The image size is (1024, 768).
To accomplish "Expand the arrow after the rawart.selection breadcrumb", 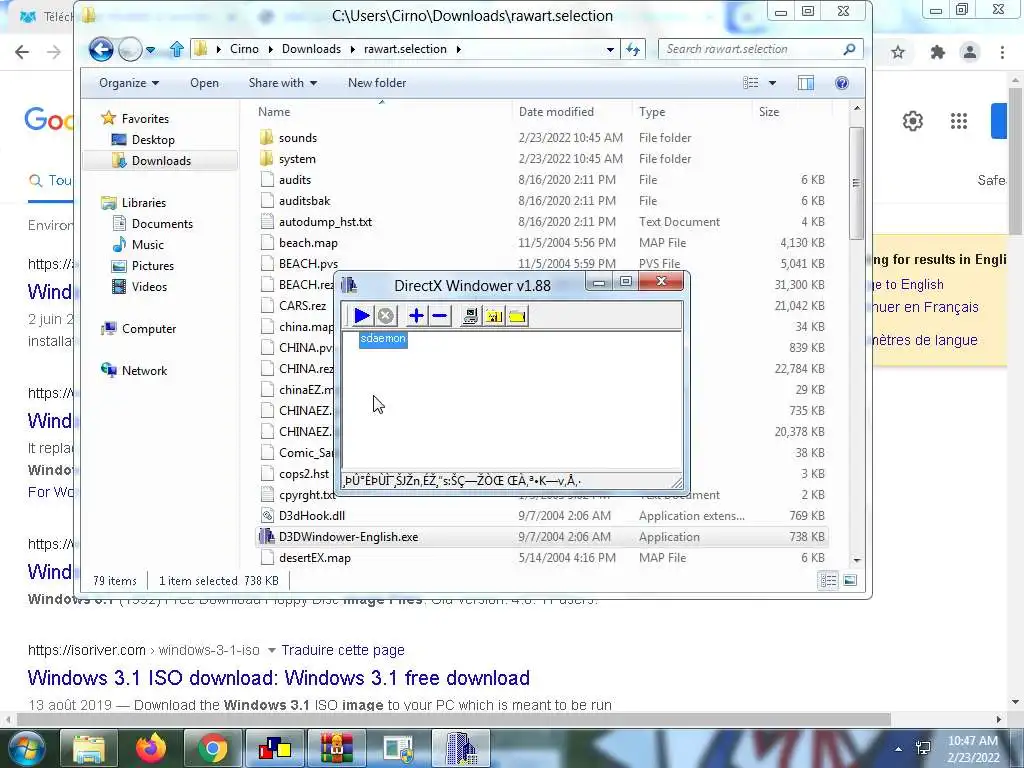I will point(458,50).
